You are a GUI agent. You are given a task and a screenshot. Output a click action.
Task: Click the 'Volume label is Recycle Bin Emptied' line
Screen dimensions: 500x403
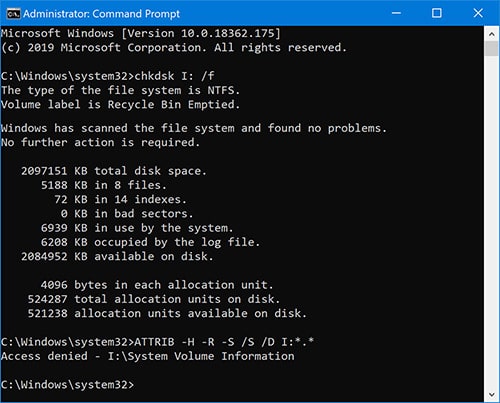click(120, 105)
